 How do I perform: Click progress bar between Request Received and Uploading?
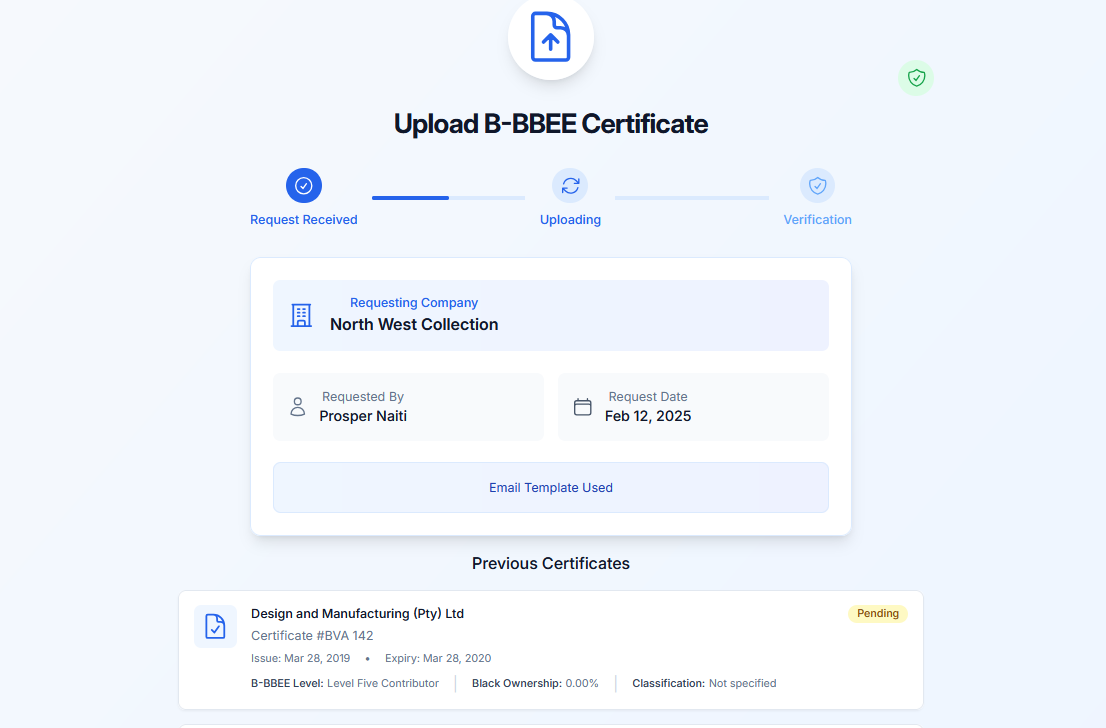pos(448,198)
